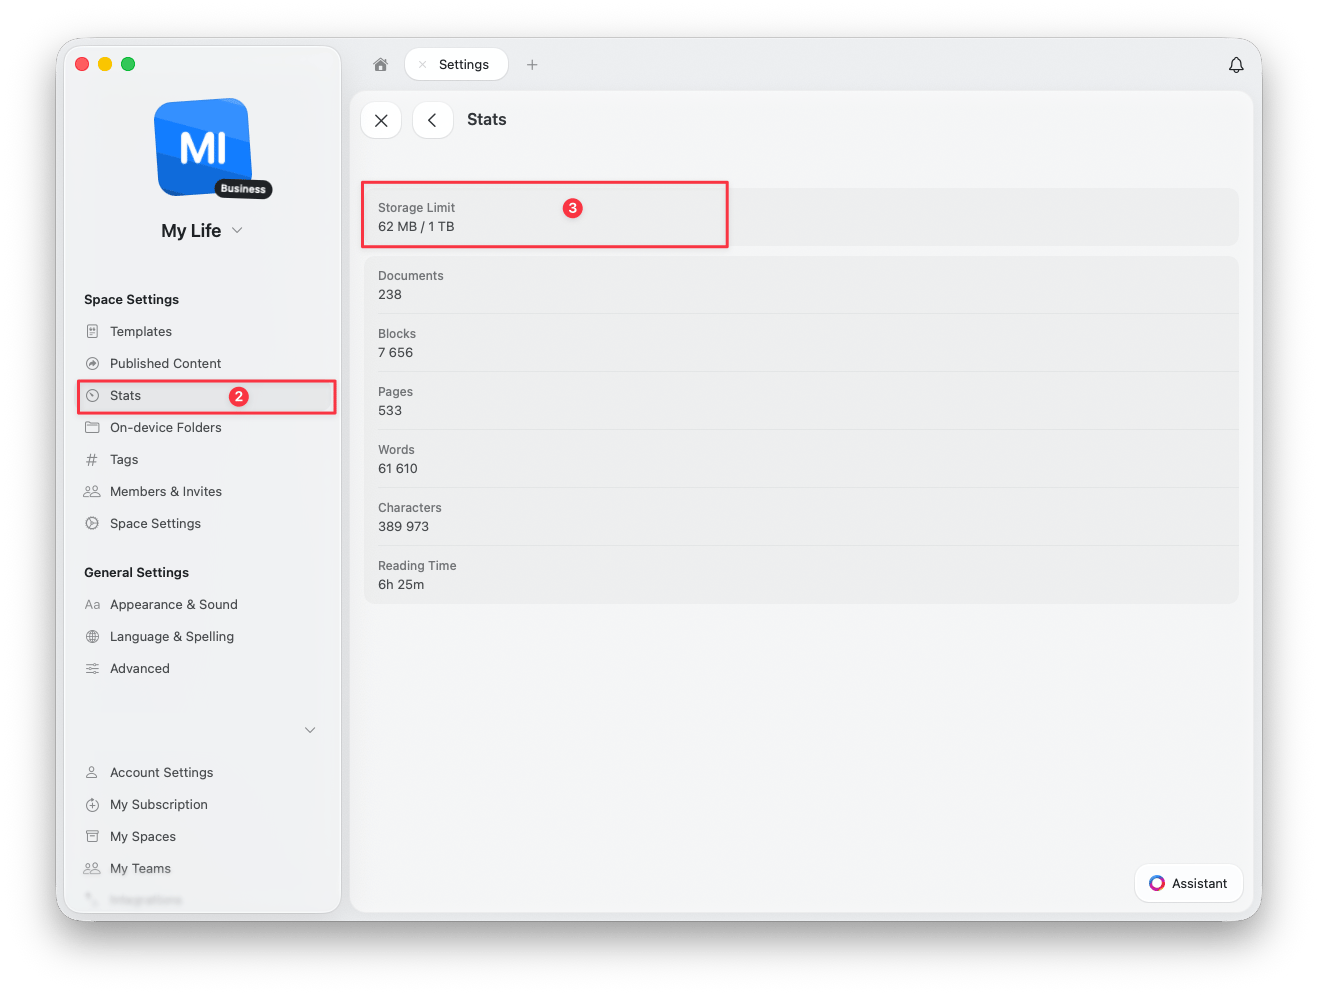Click the Stats clock icon

pos(92,396)
